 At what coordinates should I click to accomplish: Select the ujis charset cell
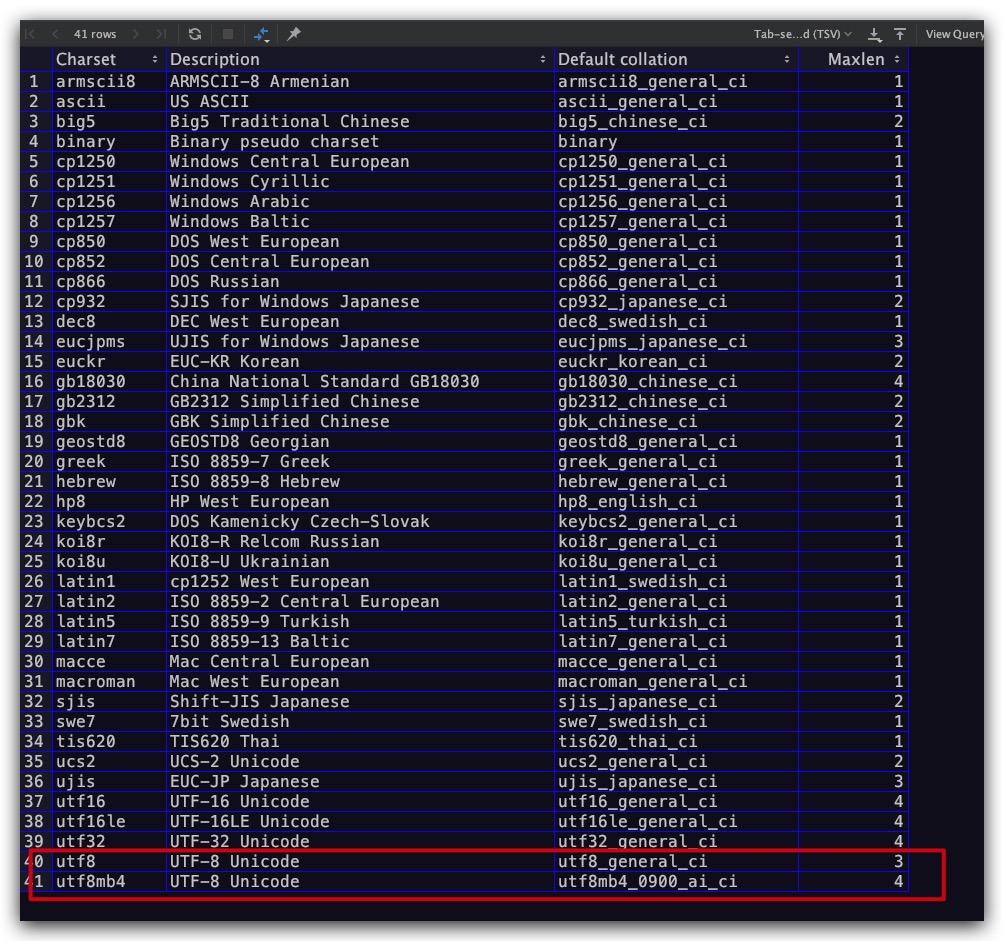tap(109, 781)
